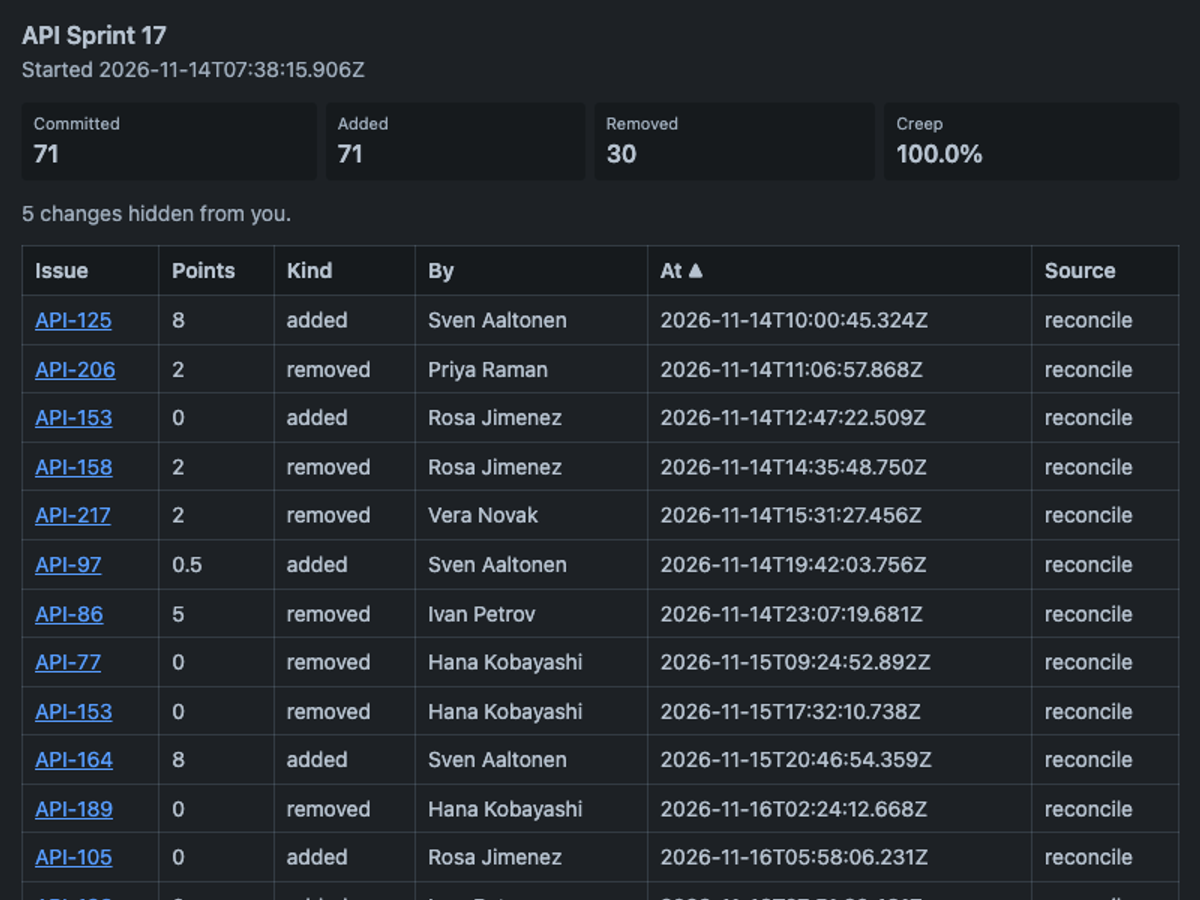The image size is (1200, 900).
Task: Click the '5 changes hidden from you.' notice
Action: pos(156,214)
